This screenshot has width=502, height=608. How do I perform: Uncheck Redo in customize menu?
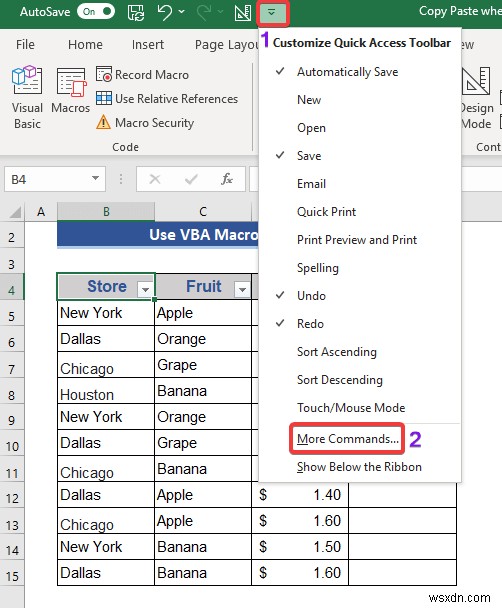pyautogui.click(x=360, y=324)
